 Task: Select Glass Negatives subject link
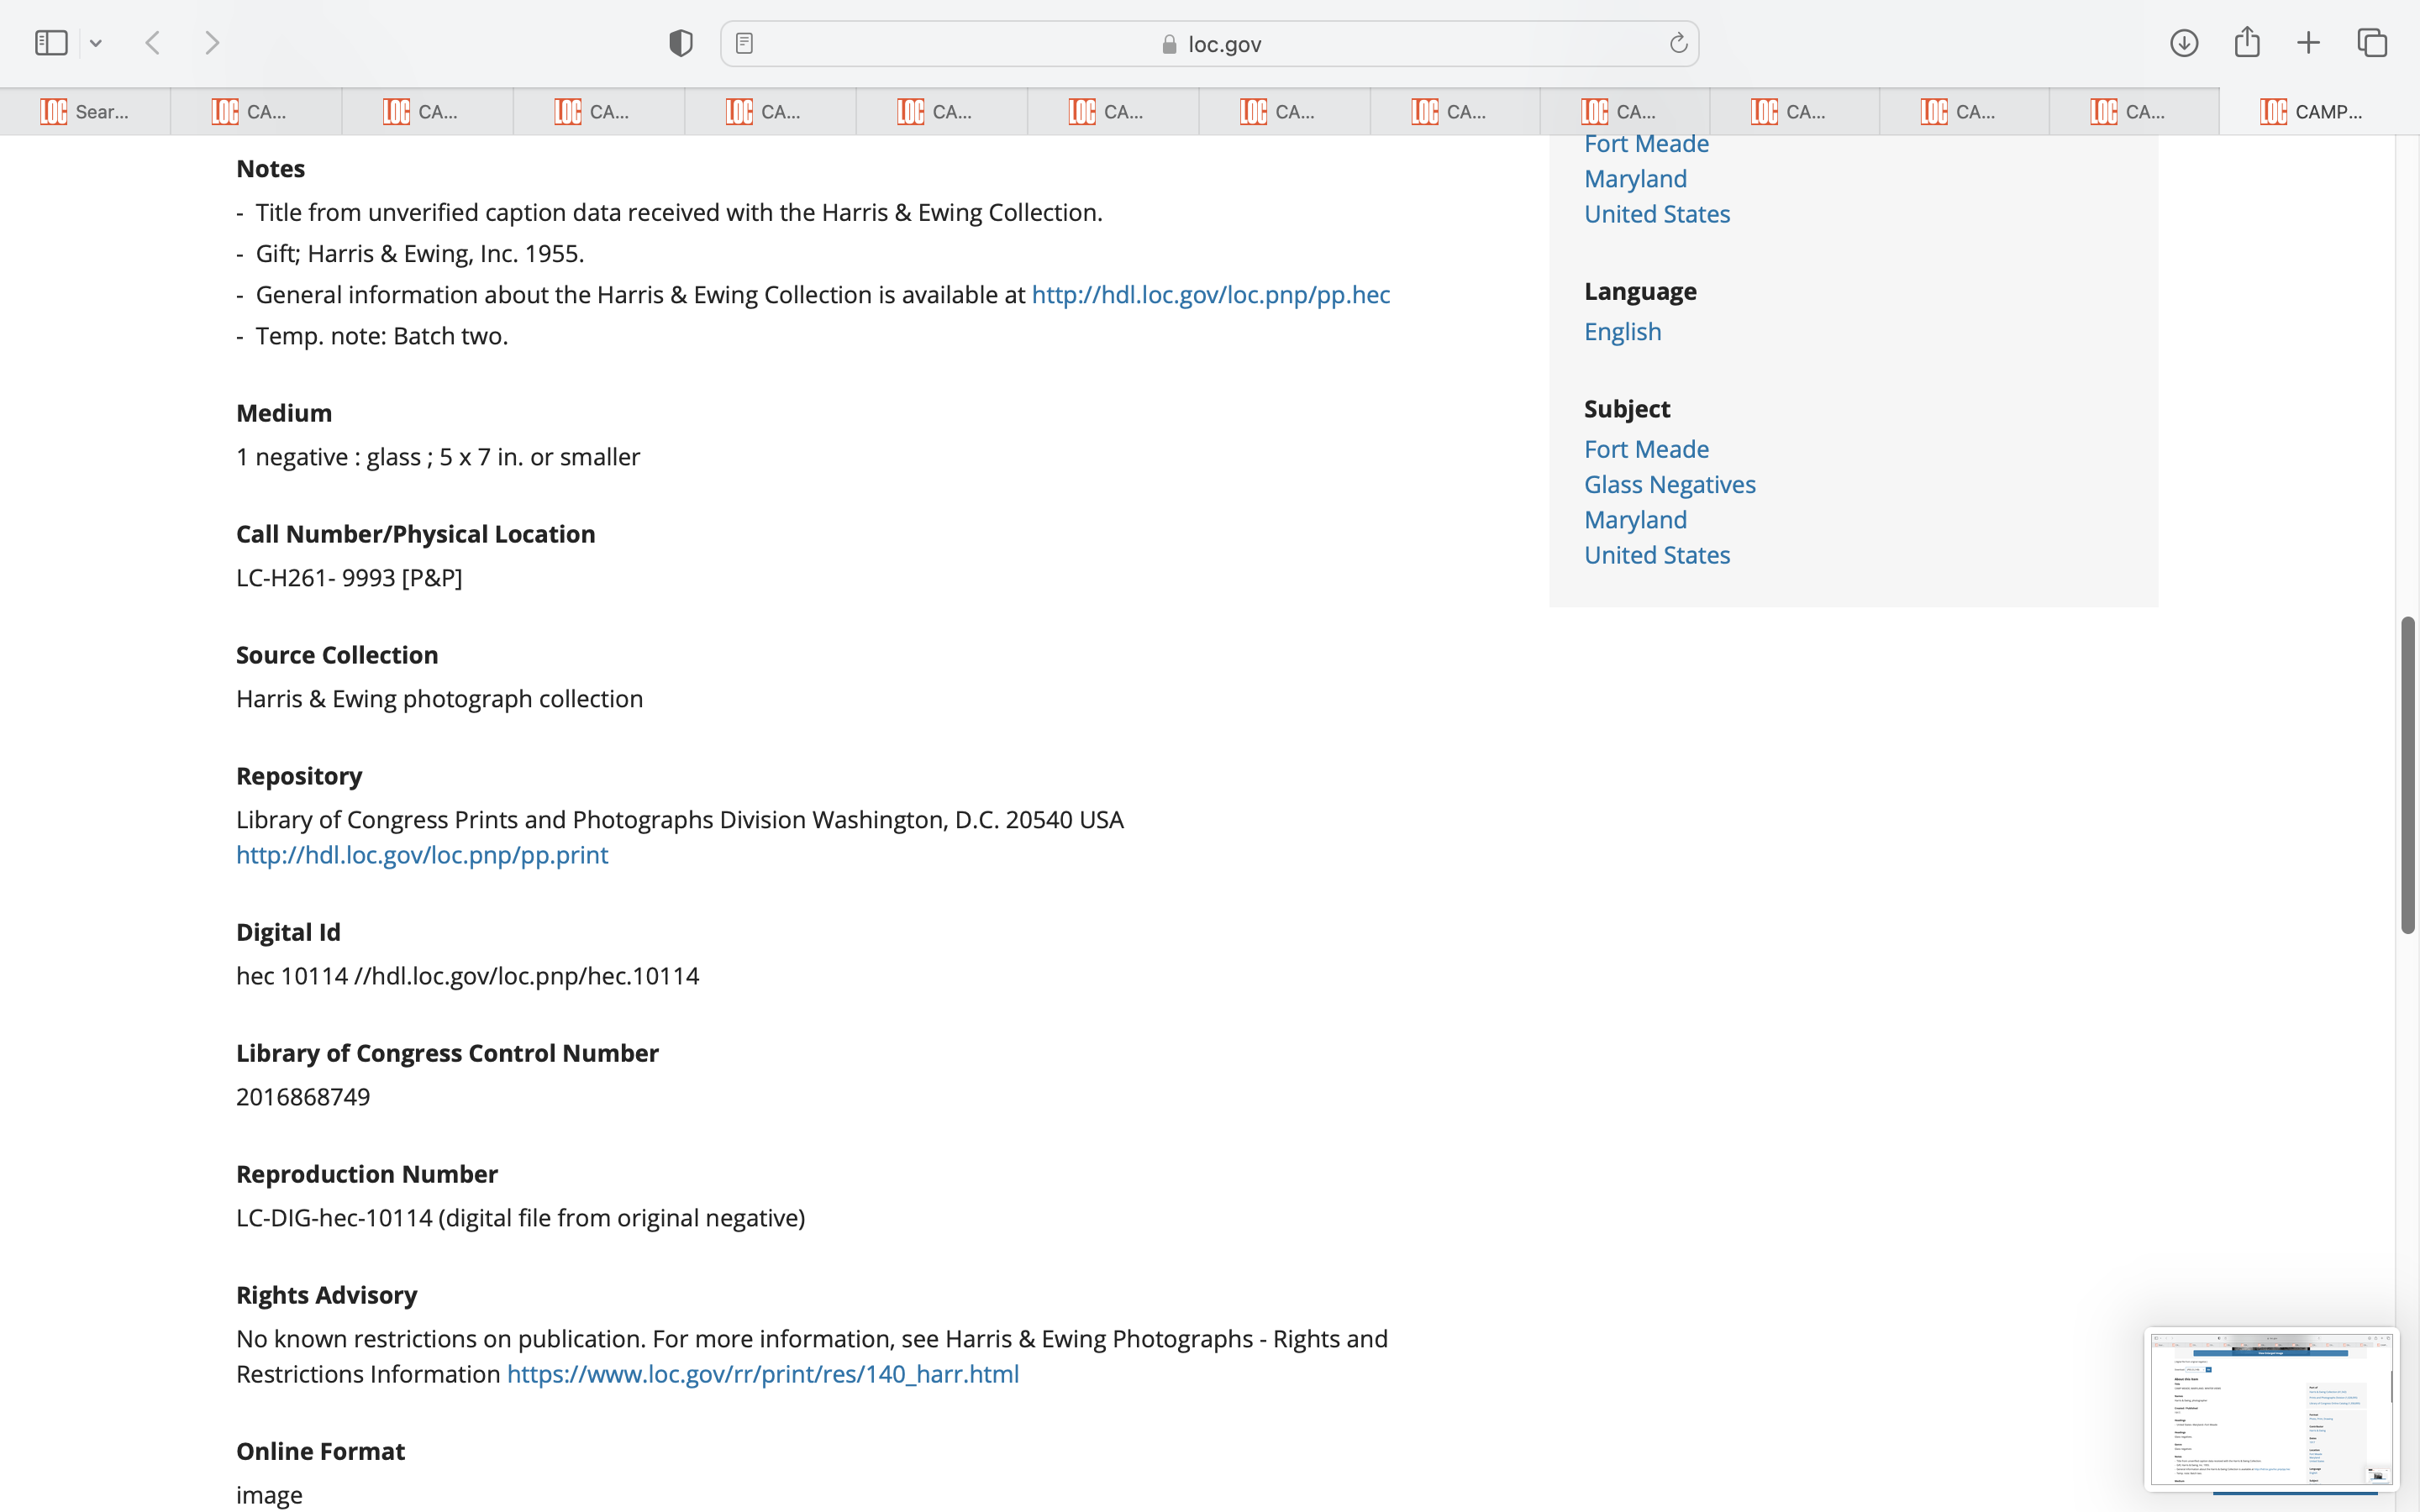pyautogui.click(x=1669, y=485)
